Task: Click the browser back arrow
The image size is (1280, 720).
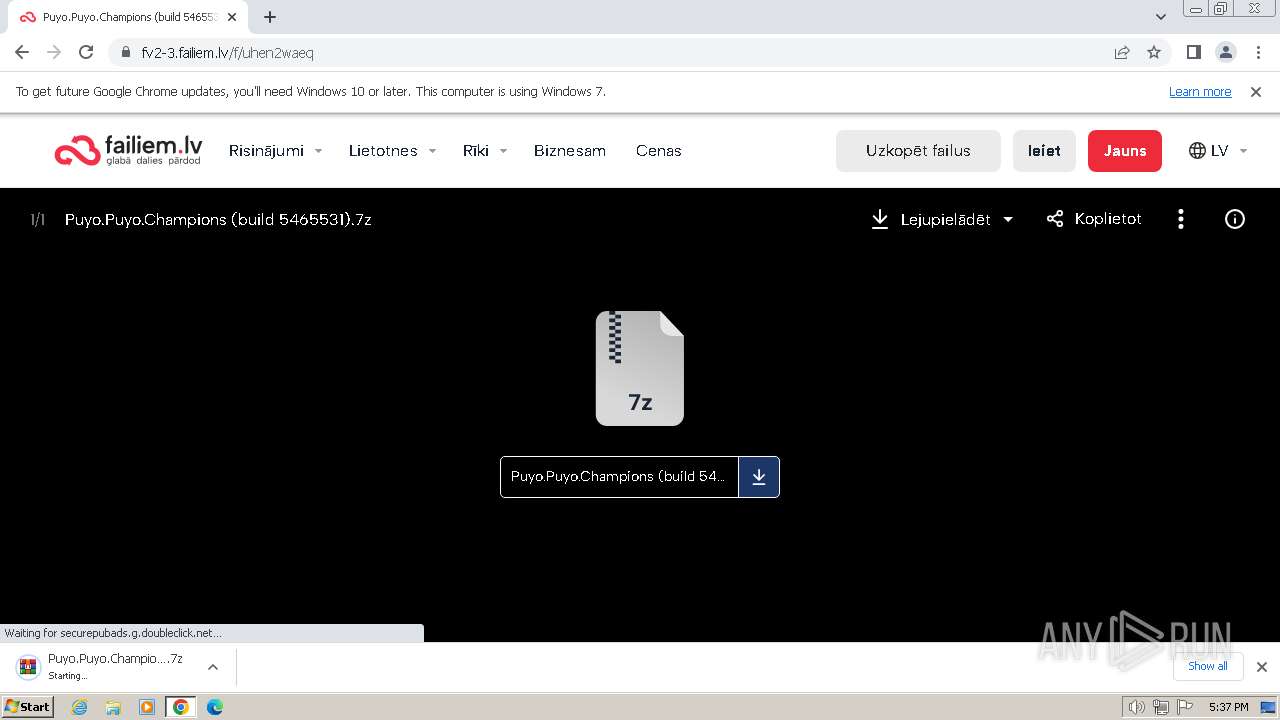Action: click(22, 53)
